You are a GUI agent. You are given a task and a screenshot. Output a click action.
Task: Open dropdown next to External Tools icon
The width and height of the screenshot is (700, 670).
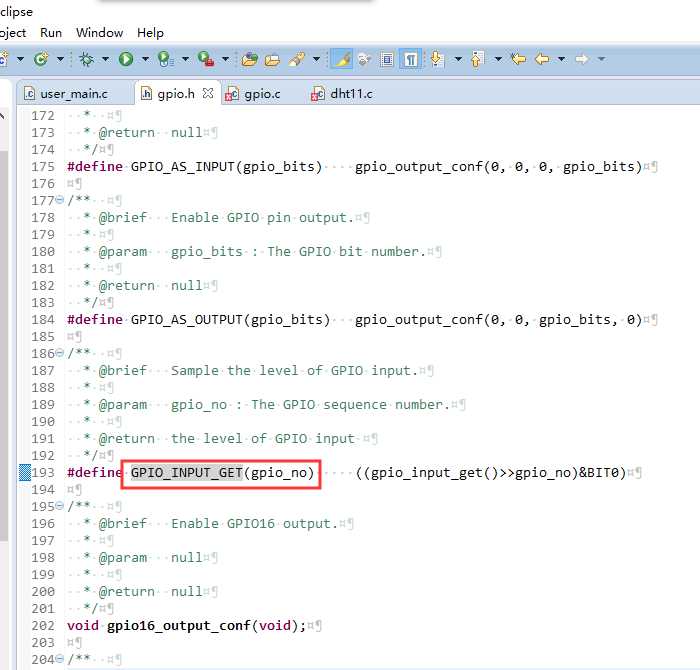pyautogui.click(x=225, y=59)
